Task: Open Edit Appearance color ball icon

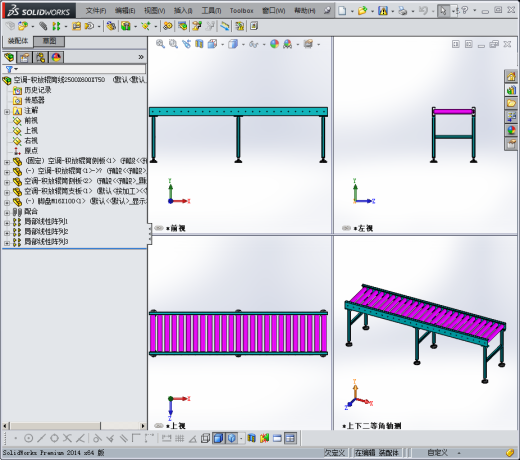Action: 274,44
